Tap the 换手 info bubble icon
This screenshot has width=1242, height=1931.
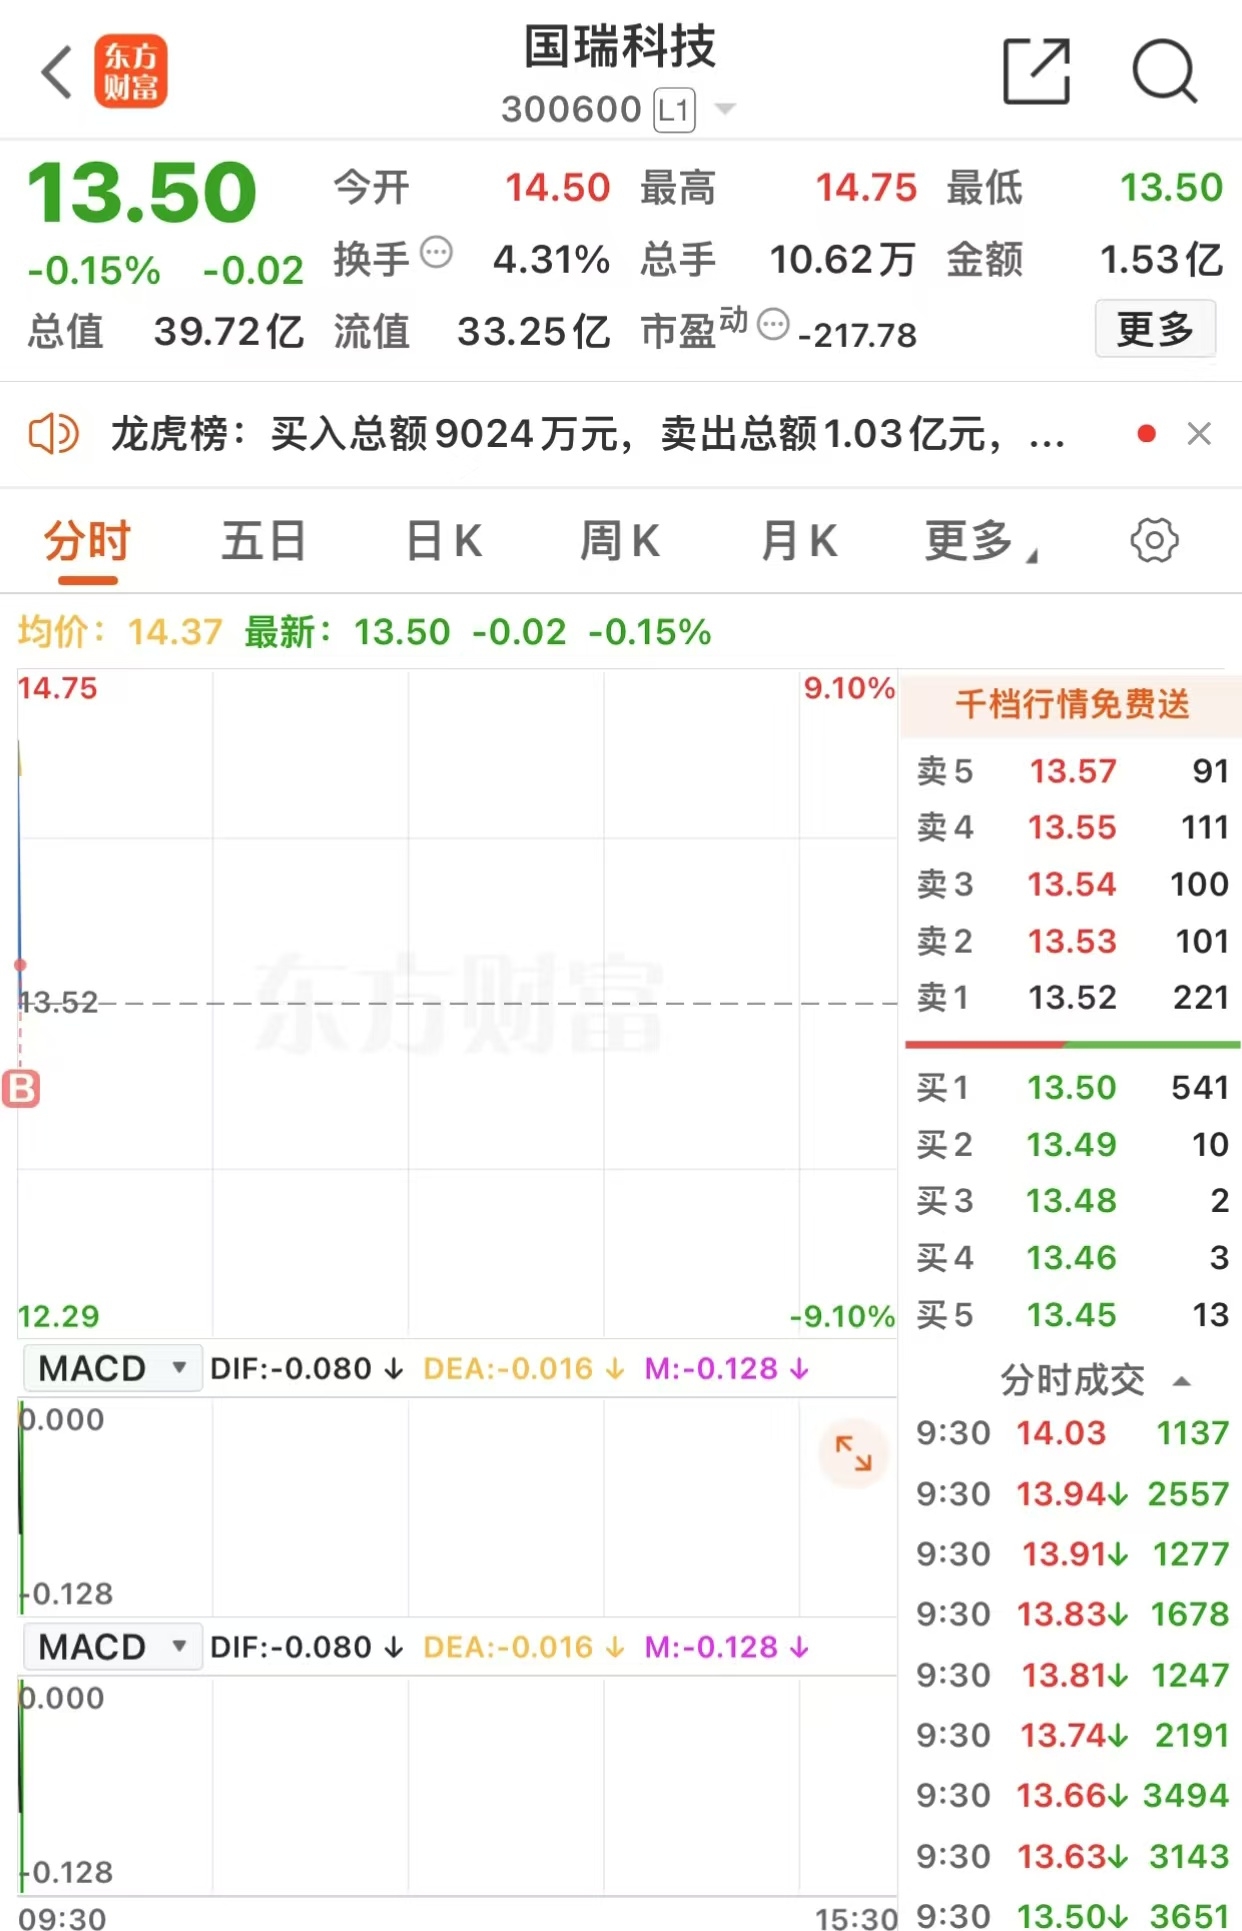coord(436,252)
